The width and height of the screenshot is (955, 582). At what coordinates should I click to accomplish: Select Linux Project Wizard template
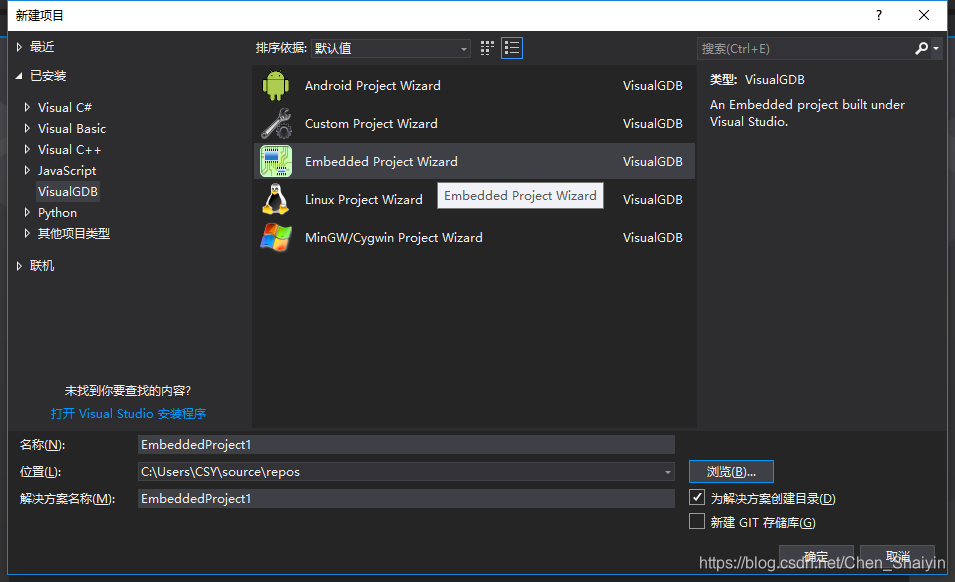474,199
